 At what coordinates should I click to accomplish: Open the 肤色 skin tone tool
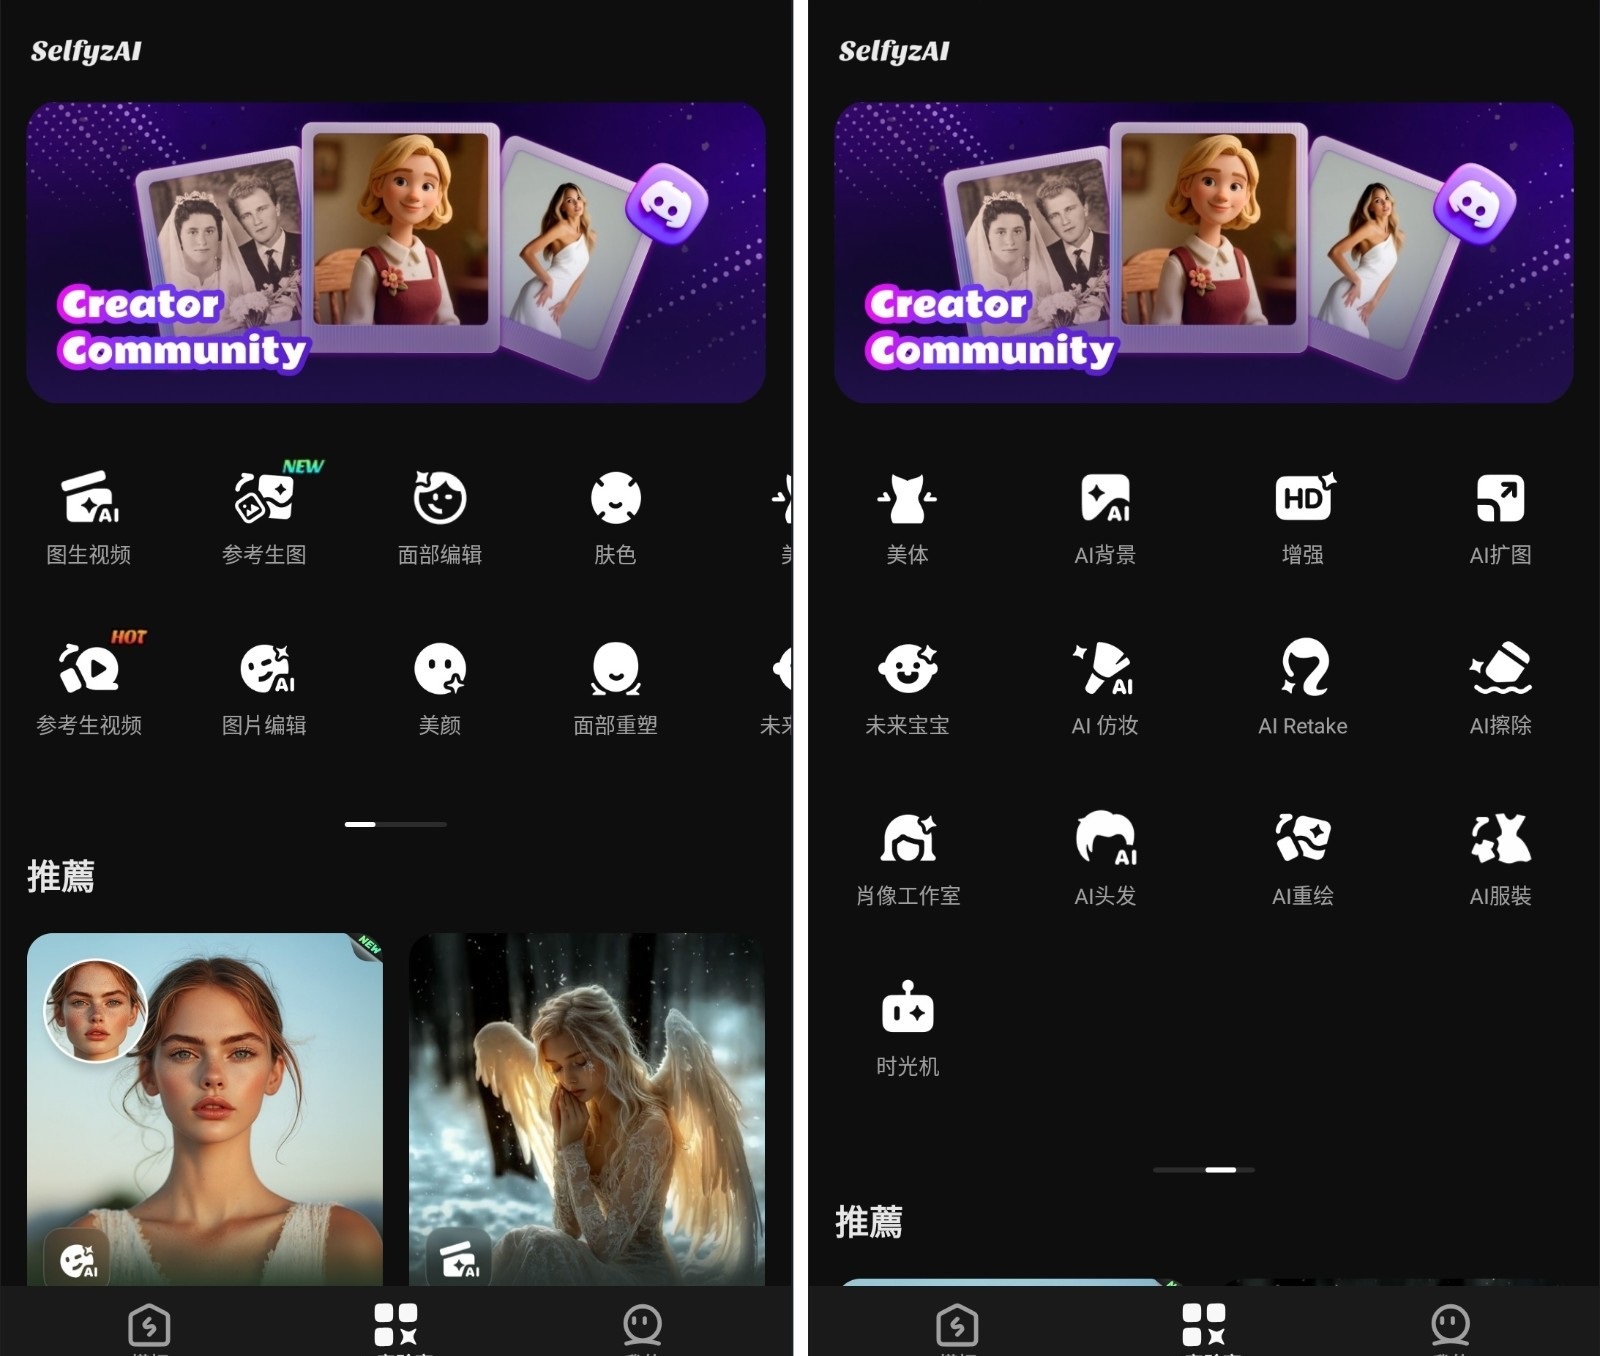pyautogui.click(x=614, y=520)
